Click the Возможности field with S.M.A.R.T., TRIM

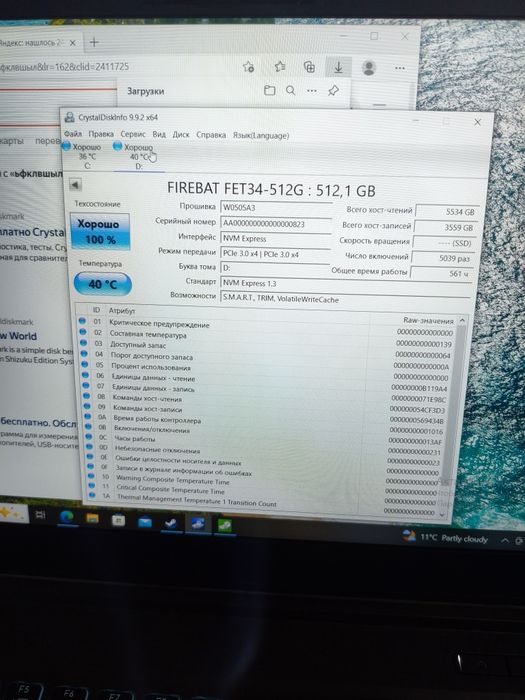[345, 299]
